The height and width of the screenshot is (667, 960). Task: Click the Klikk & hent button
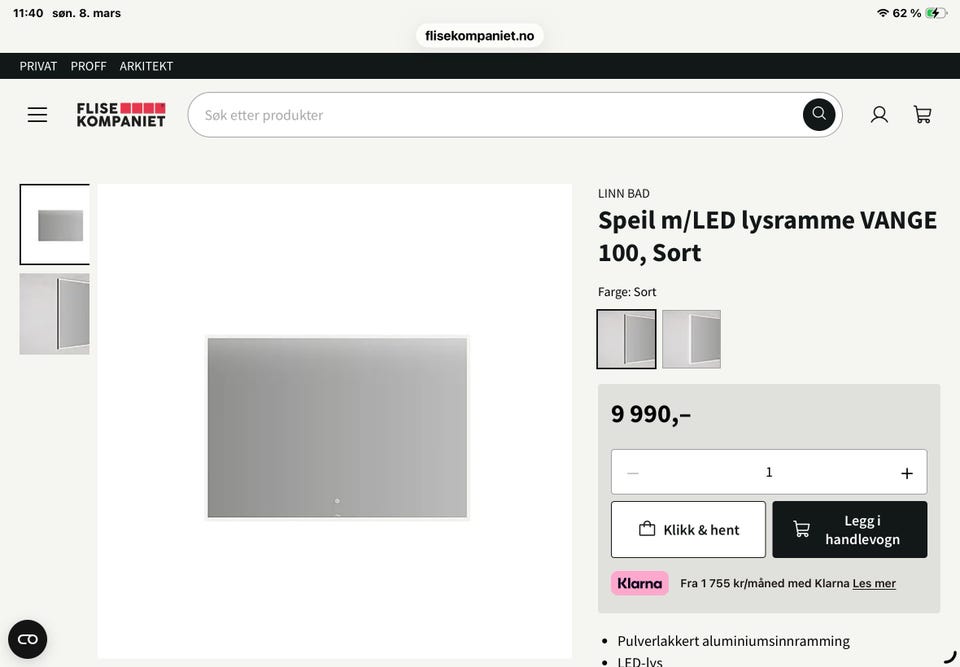pyautogui.click(x=688, y=530)
